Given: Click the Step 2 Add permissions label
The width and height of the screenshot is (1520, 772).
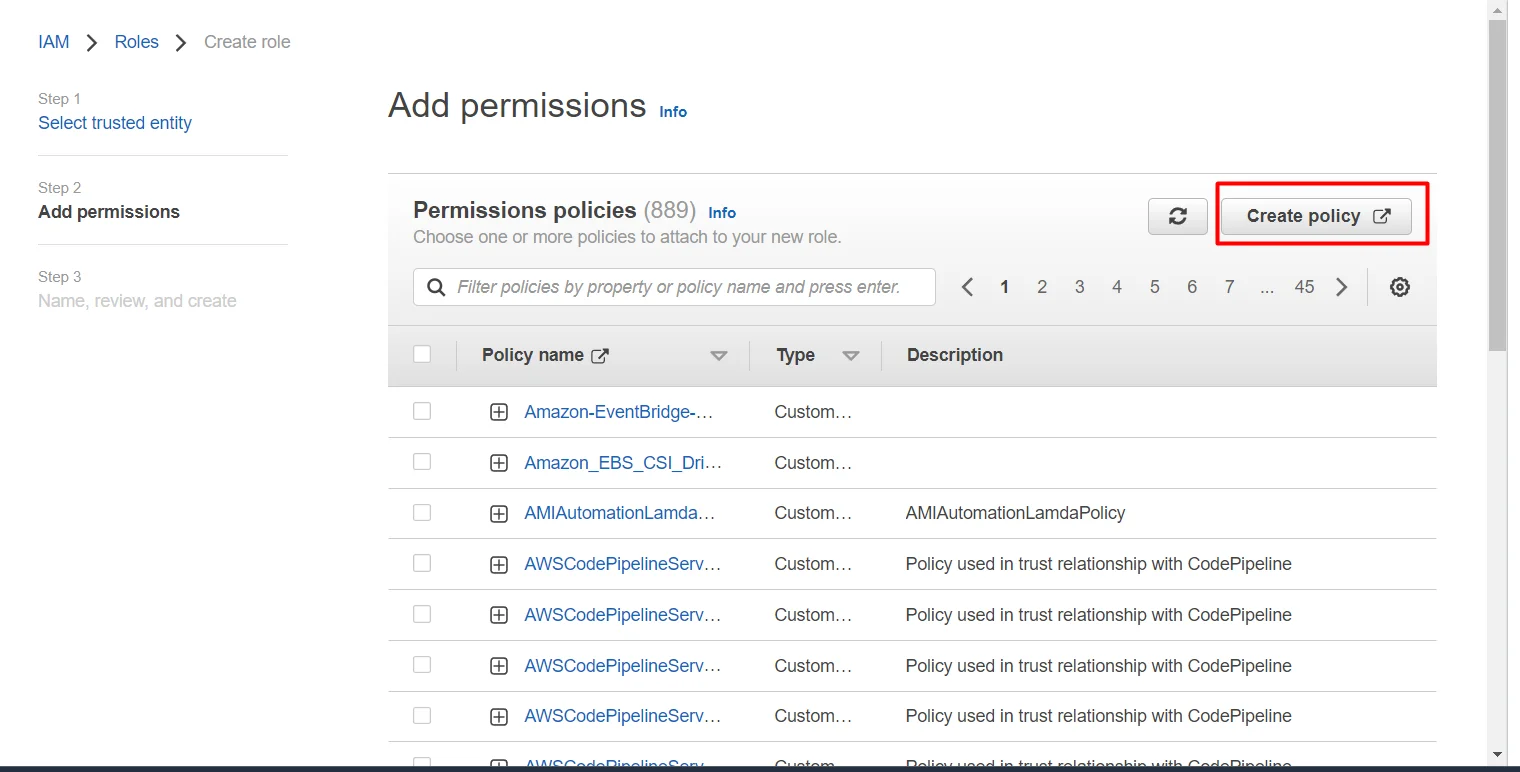Looking at the screenshot, I should (109, 212).
